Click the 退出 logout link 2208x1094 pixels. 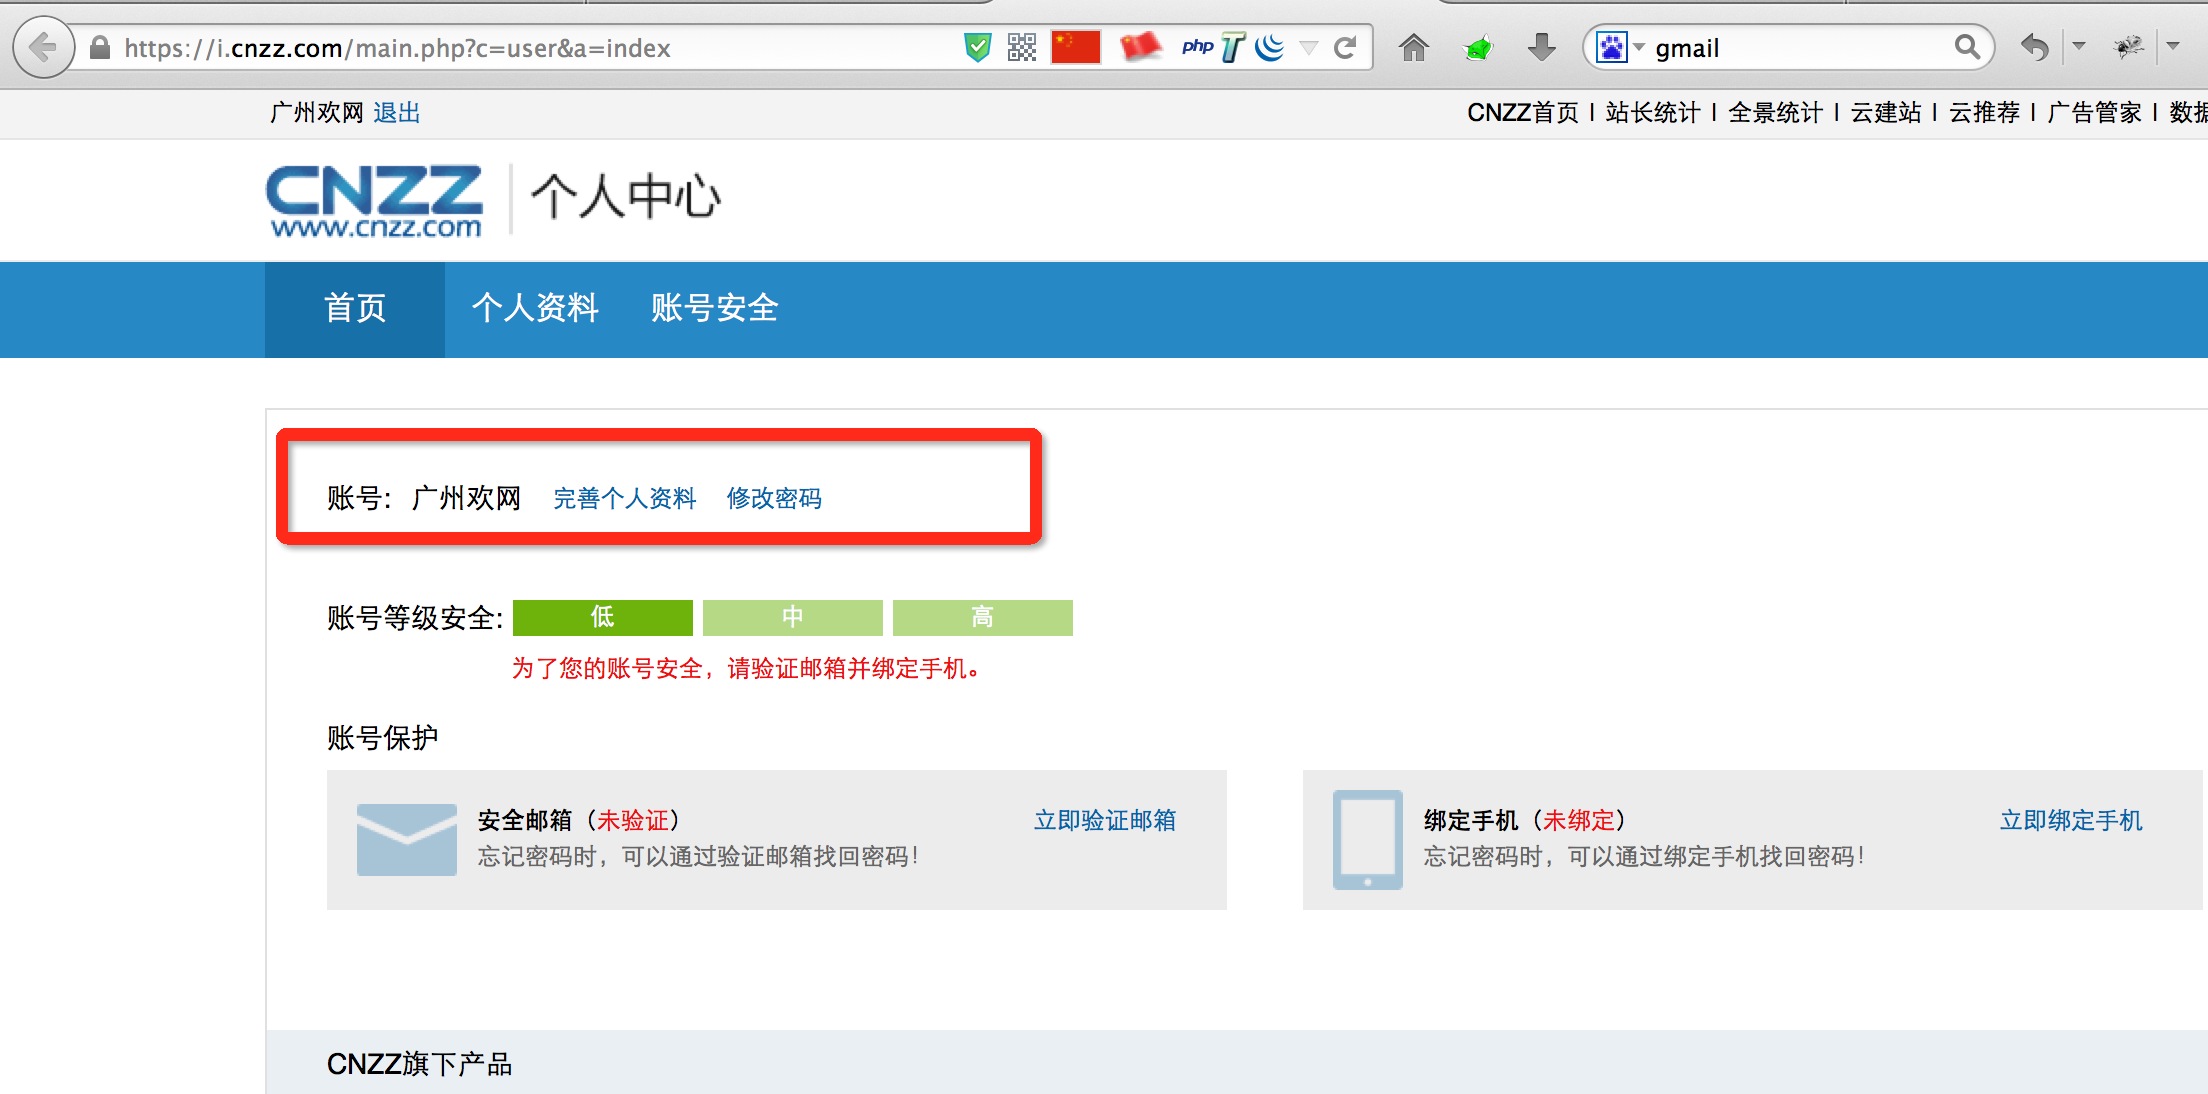point(397,113)
